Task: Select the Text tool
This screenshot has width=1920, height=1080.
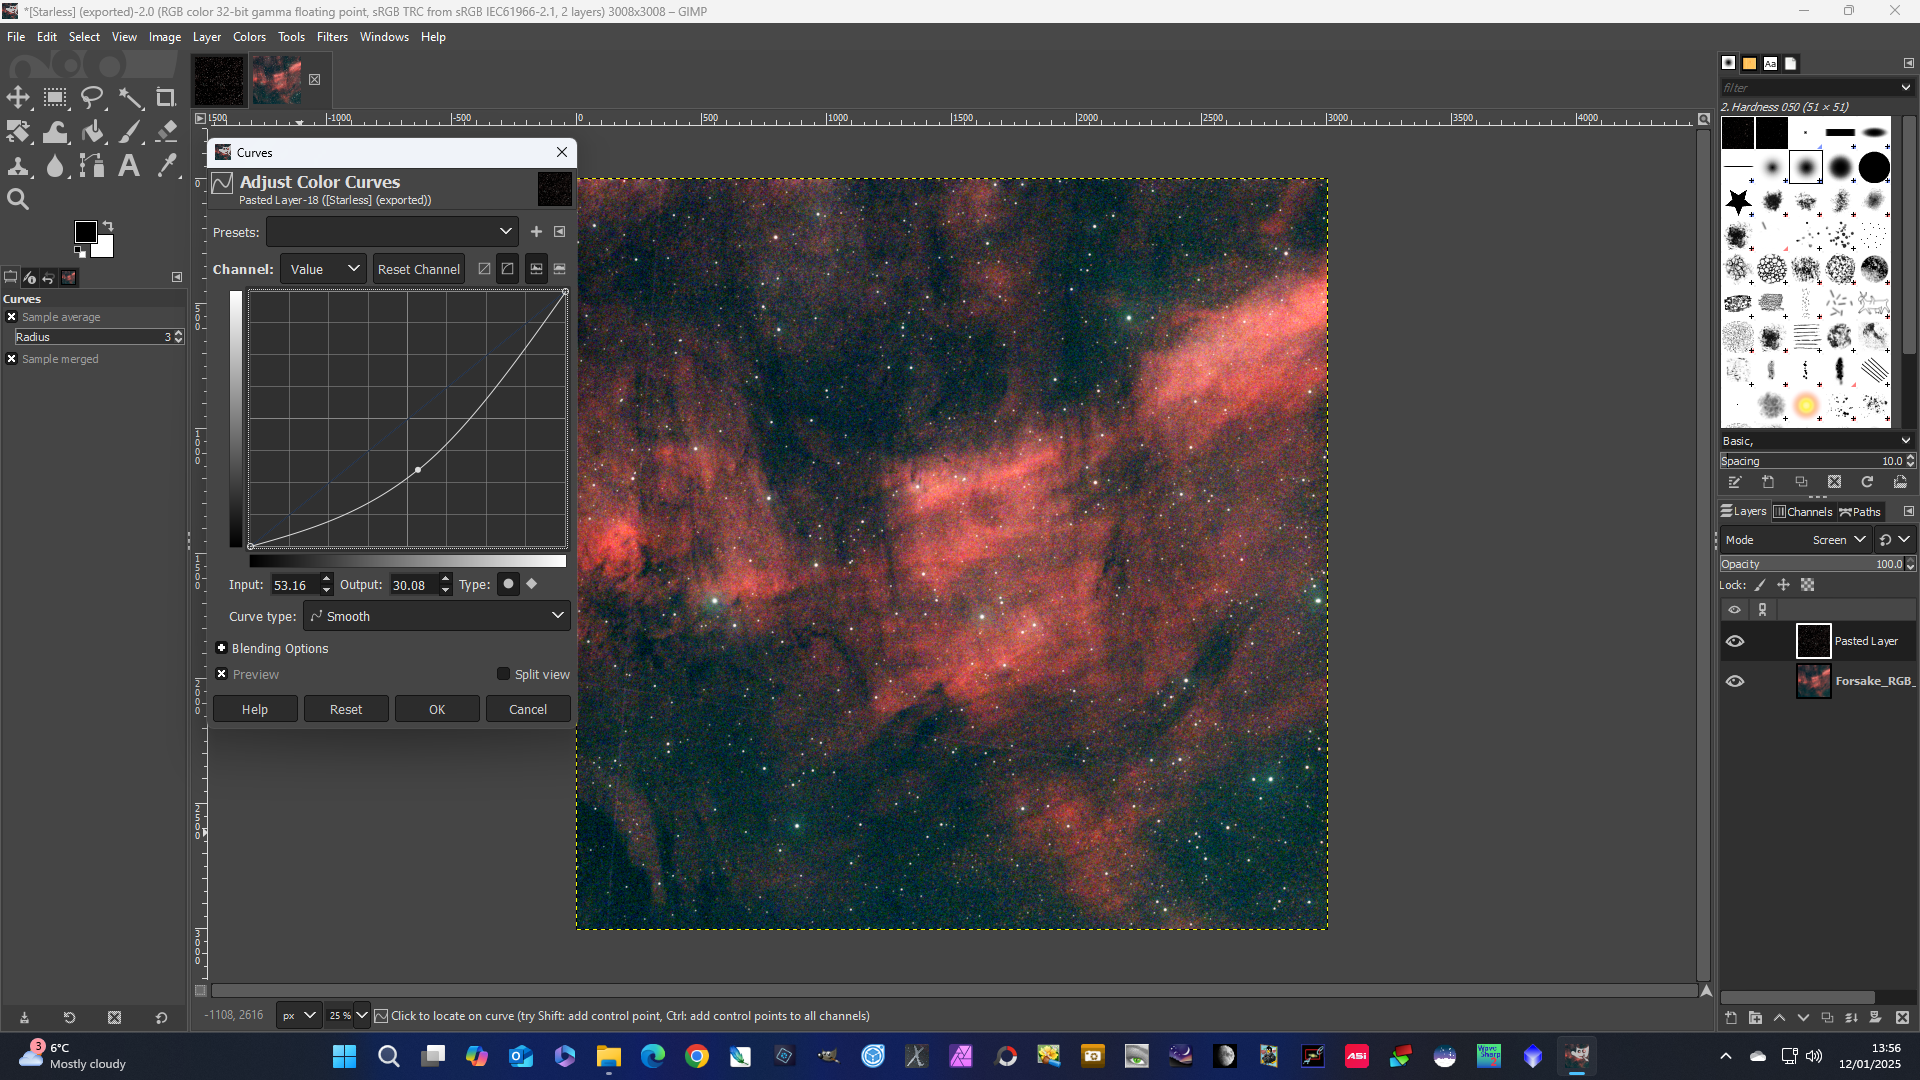Action: click(x=129, y=166)
